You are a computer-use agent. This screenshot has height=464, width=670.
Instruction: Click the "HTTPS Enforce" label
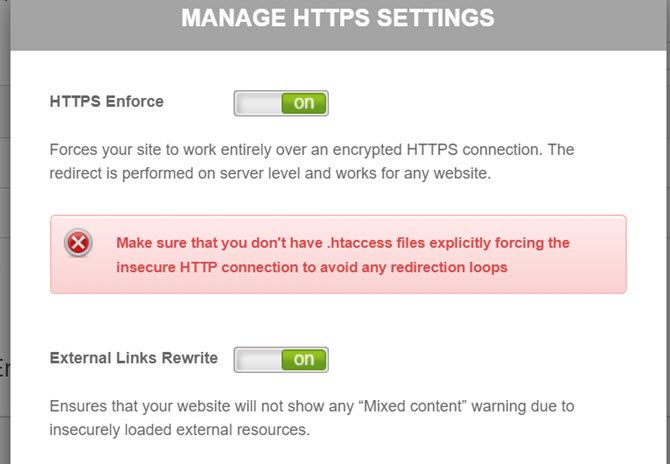pyautogui.click(x=106, y=101)
